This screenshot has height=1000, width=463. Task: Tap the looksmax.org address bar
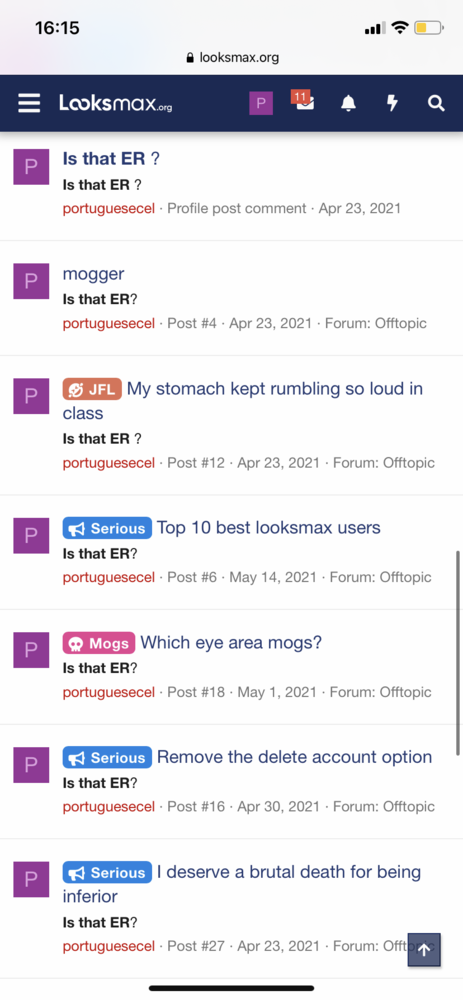232,58
